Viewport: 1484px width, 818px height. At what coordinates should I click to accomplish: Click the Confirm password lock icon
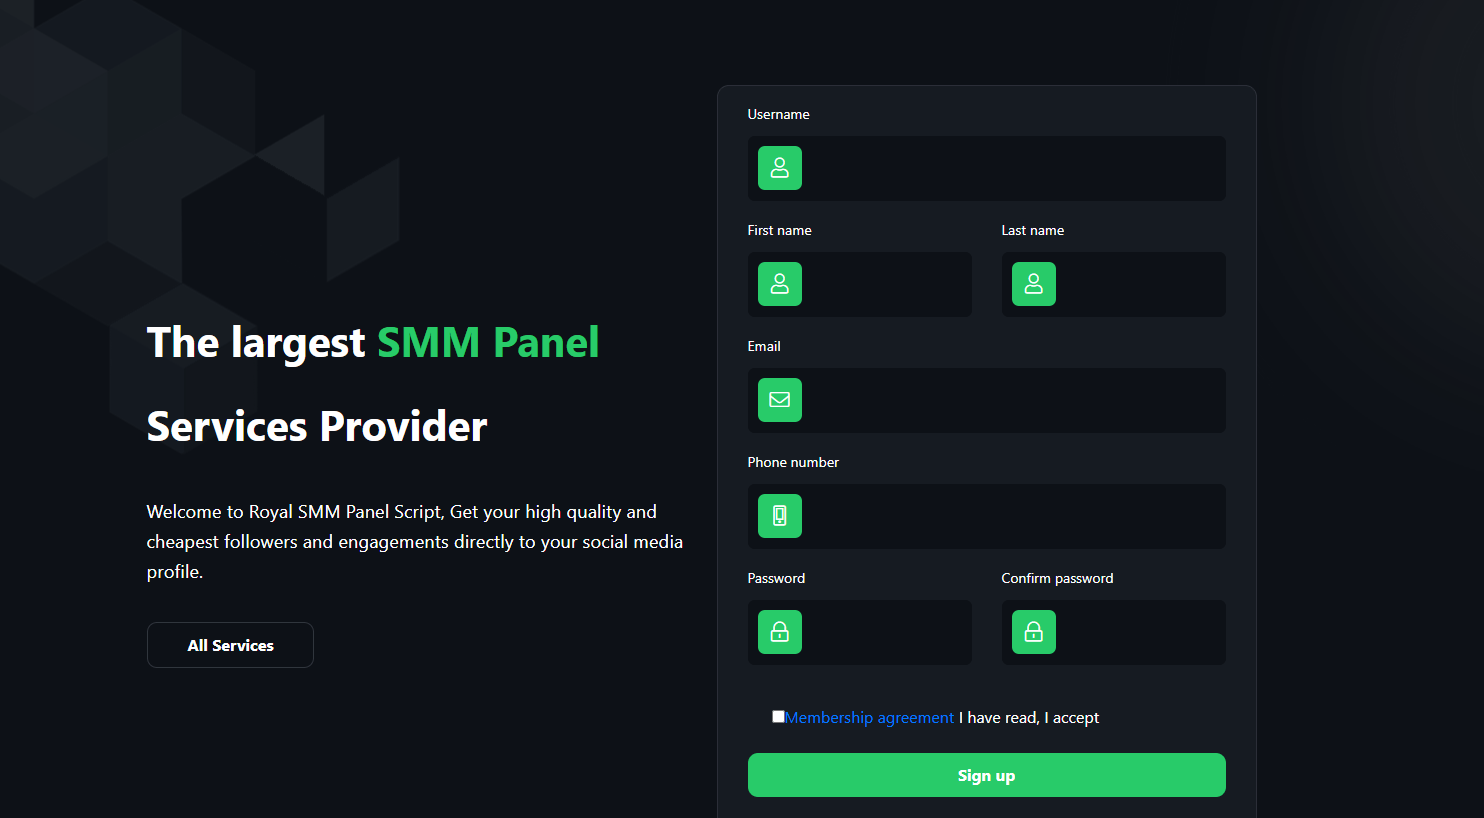click(1034, 632)
